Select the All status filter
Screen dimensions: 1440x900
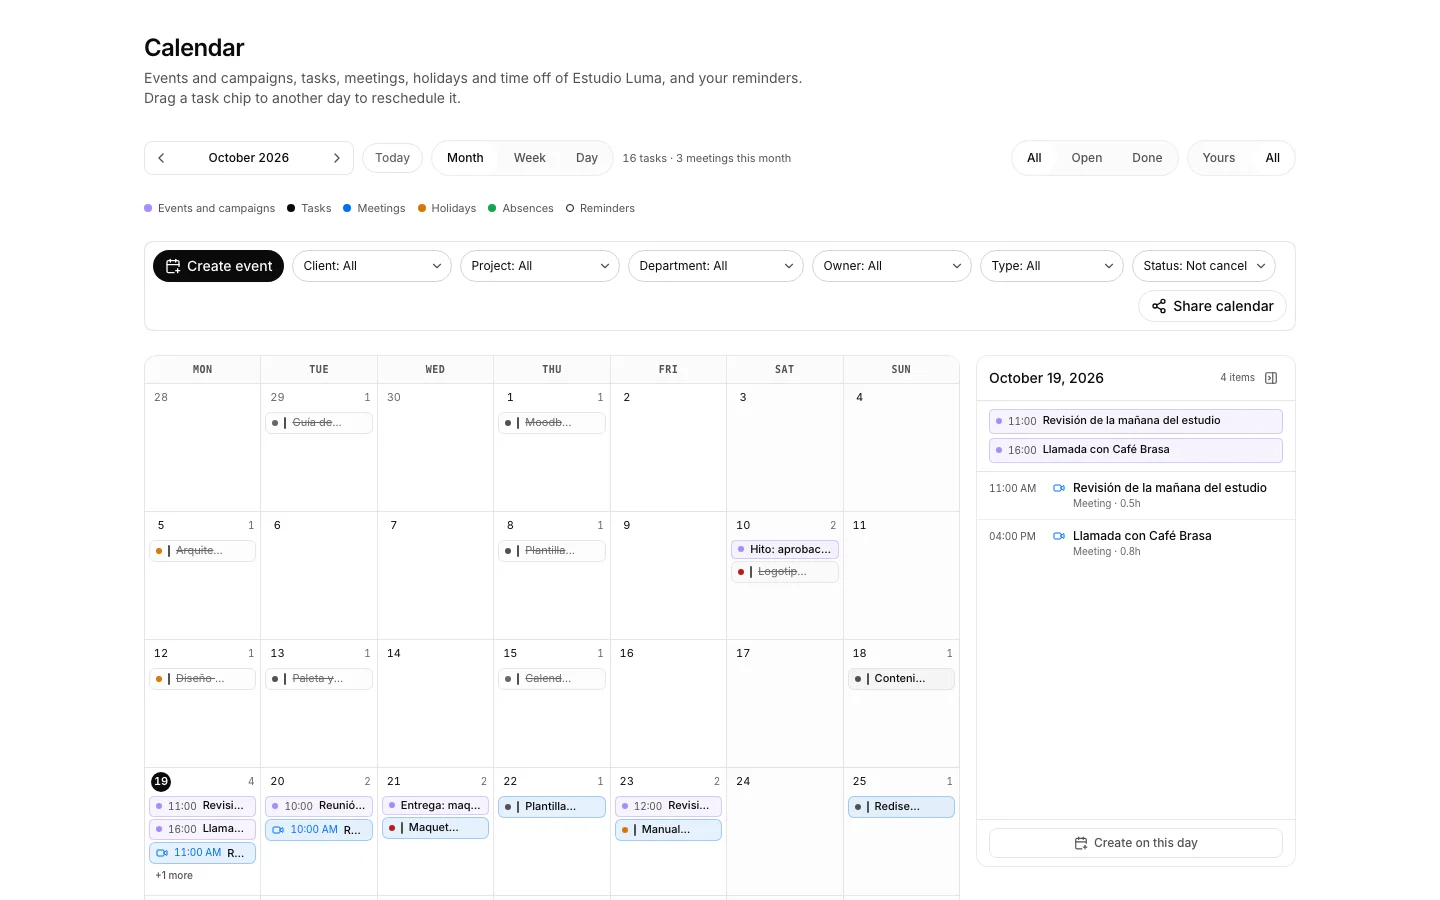pyautogui.click(x=1034, y=158)
